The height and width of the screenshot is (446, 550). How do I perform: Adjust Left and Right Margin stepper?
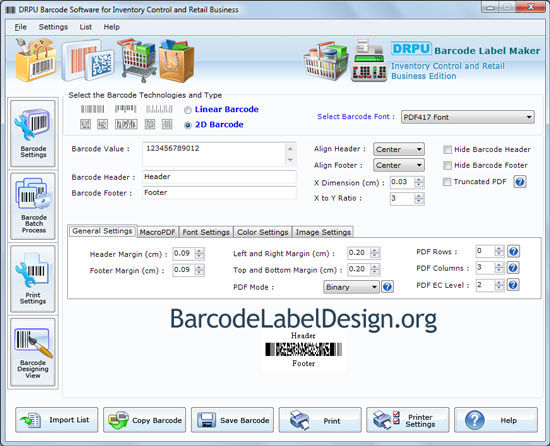(375, 253)
